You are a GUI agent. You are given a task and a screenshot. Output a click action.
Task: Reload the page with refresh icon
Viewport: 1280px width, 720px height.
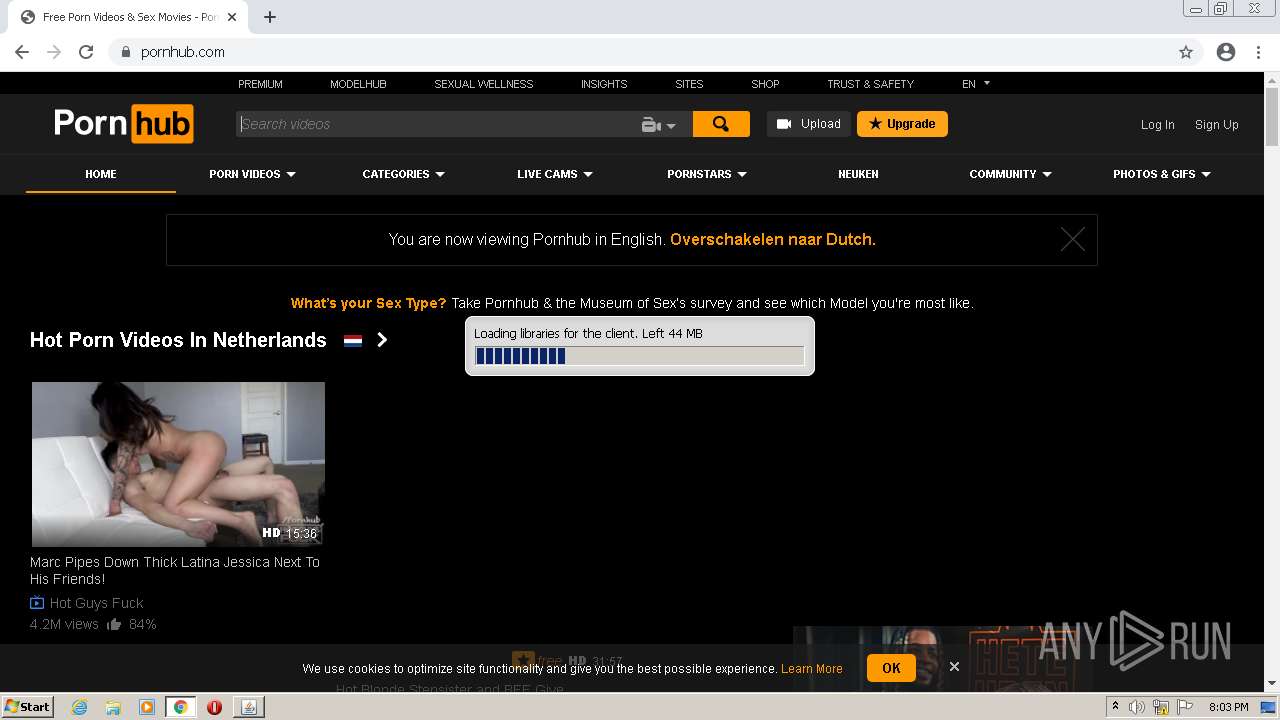(86, 52)
